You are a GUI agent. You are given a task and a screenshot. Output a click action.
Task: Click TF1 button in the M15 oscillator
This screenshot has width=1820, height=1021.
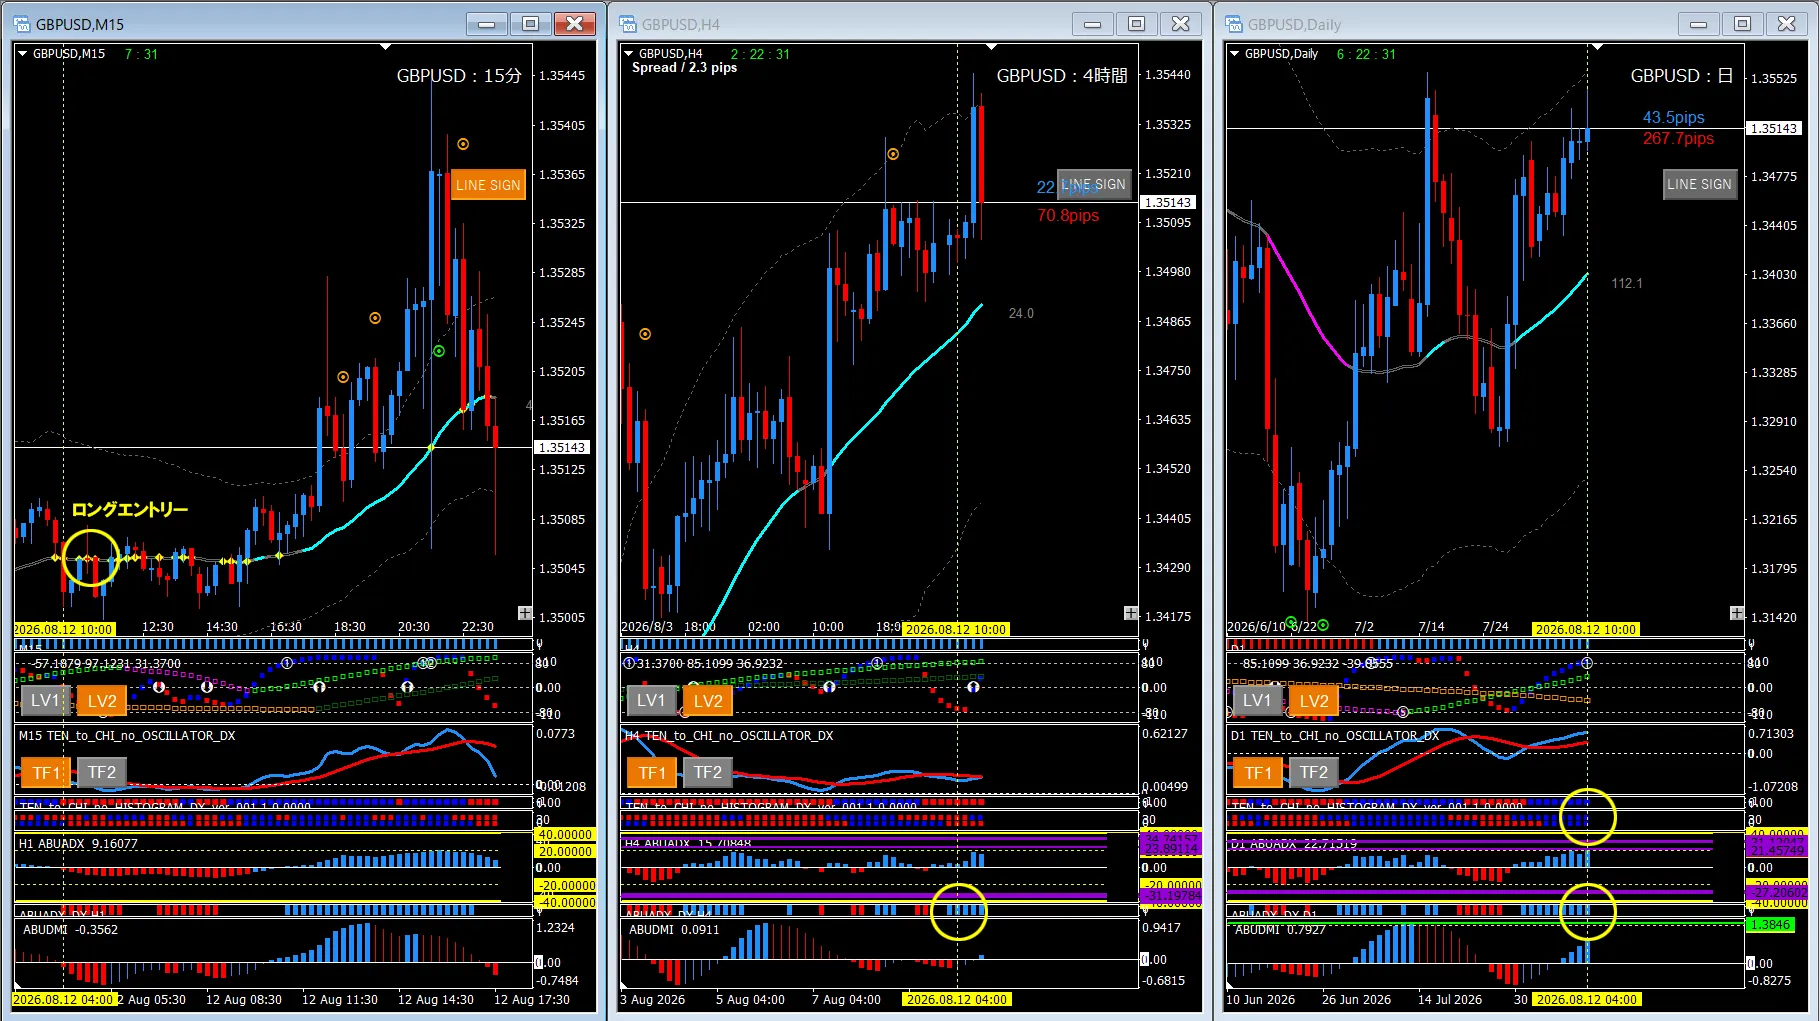click(x=46, y=772)
